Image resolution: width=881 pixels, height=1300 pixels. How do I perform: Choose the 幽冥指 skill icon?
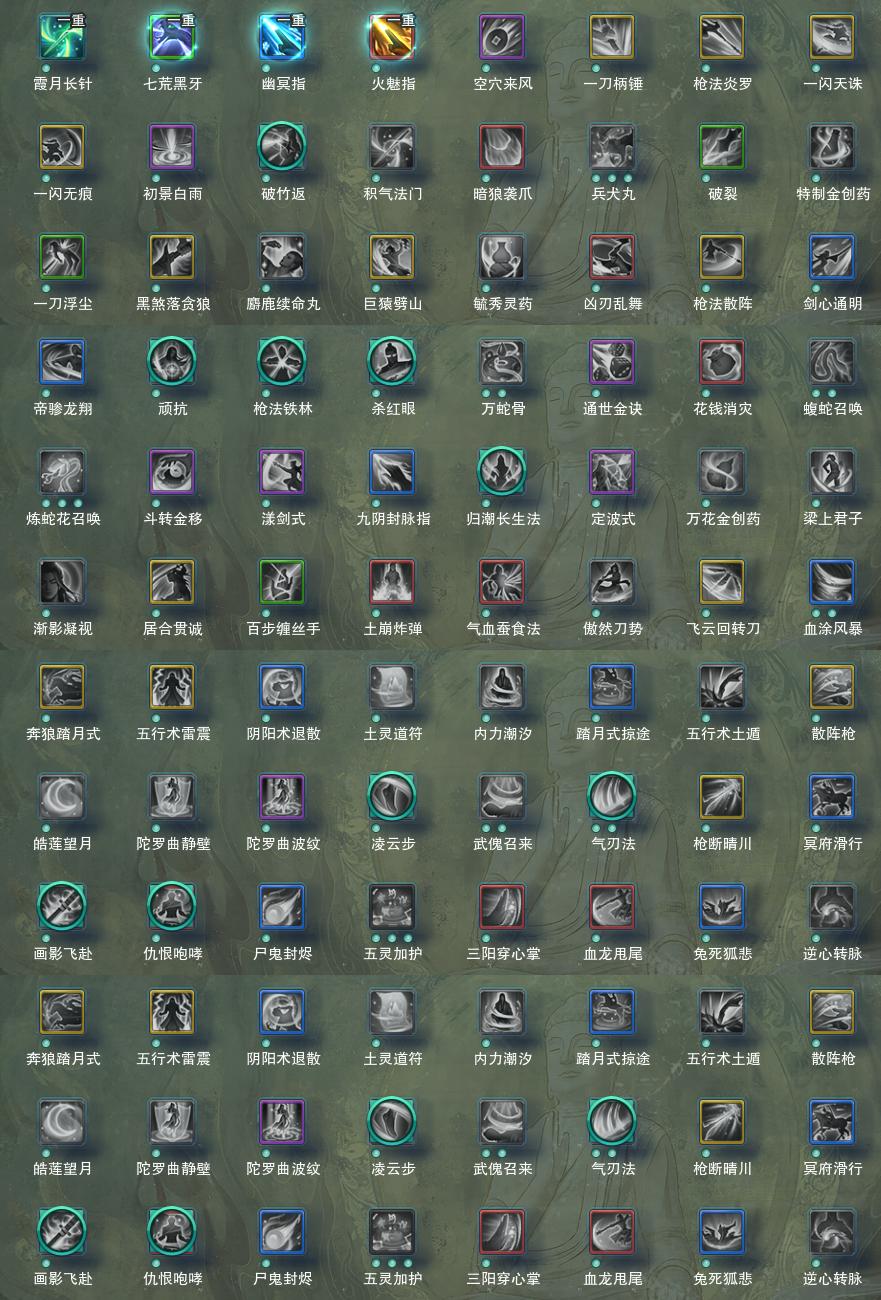click(x=282, y=37)
